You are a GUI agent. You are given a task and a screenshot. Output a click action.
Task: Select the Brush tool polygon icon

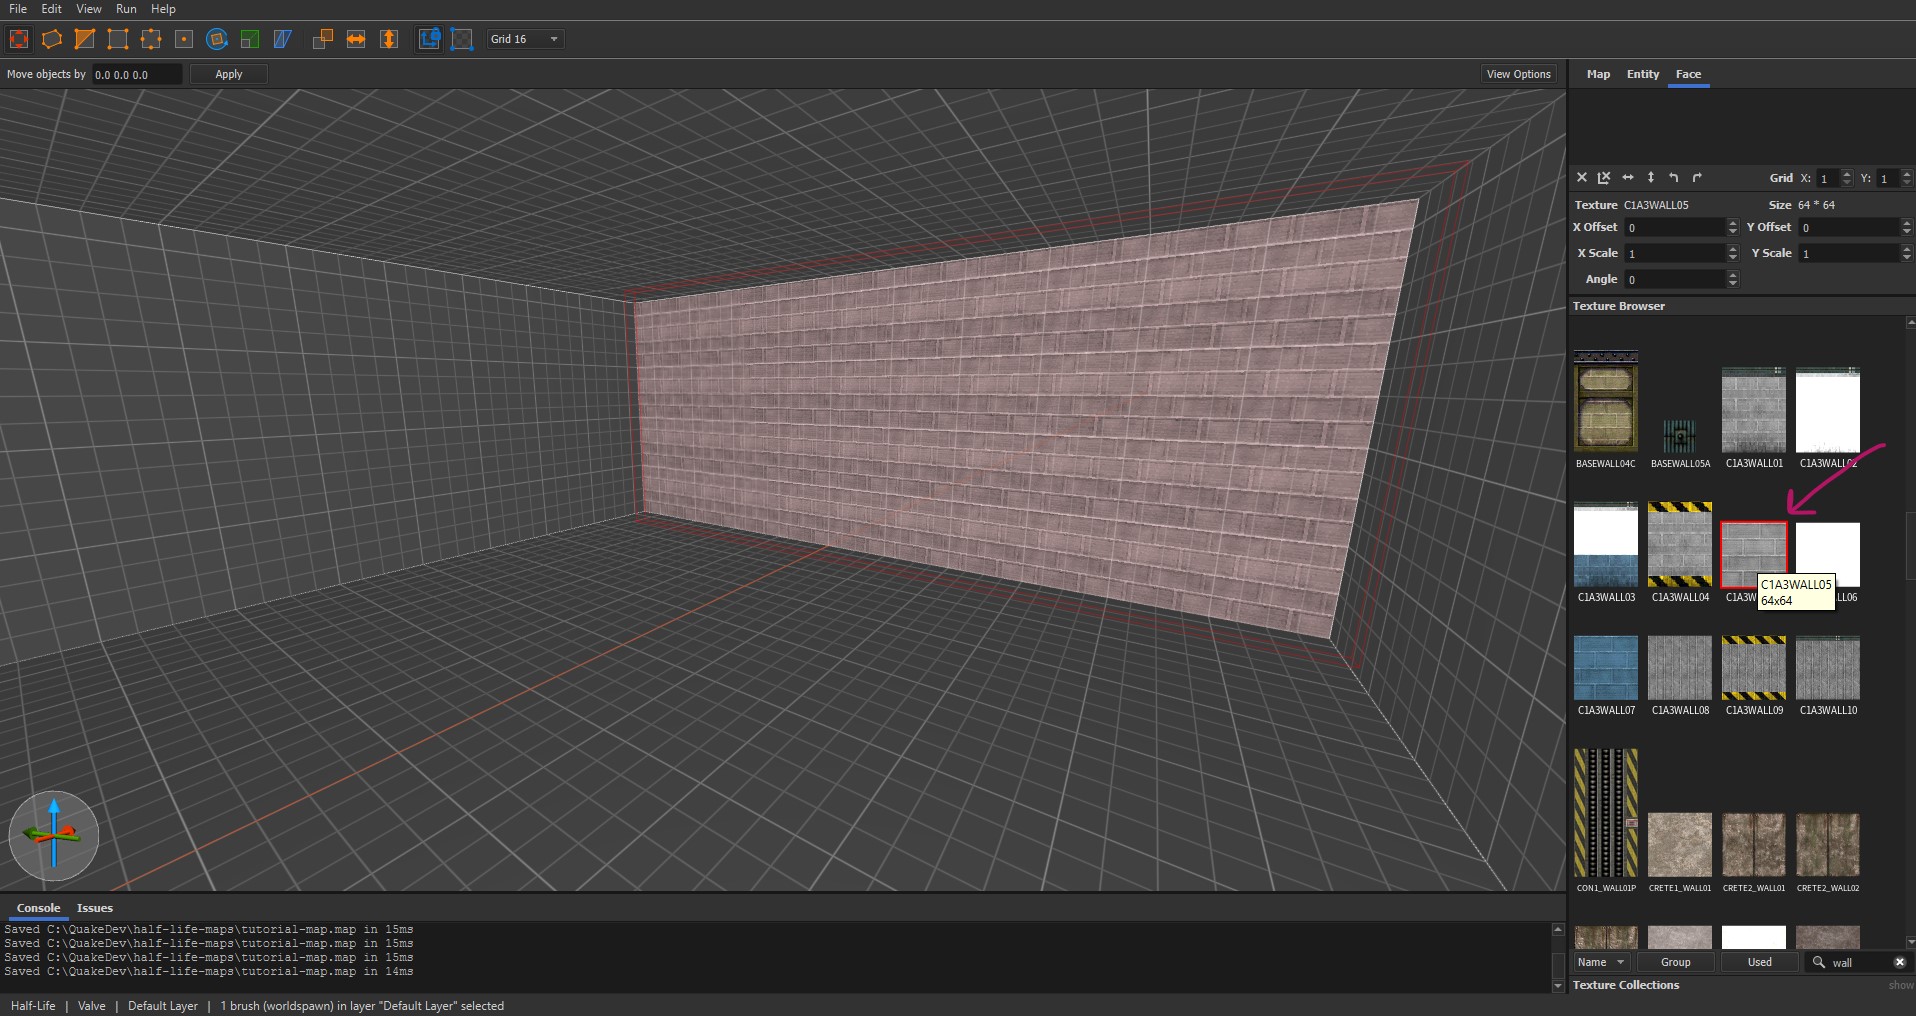click(x=52, y=39)
